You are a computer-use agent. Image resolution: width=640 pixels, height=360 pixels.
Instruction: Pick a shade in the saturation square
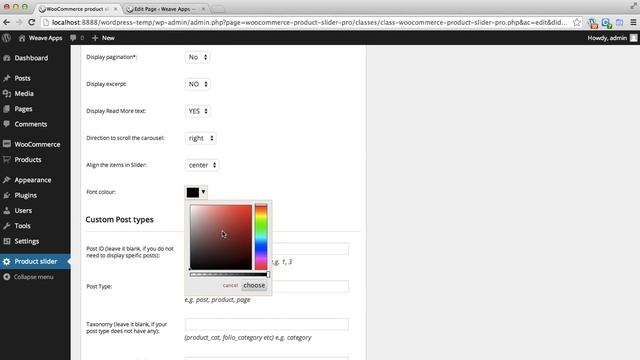coord(221,237)
